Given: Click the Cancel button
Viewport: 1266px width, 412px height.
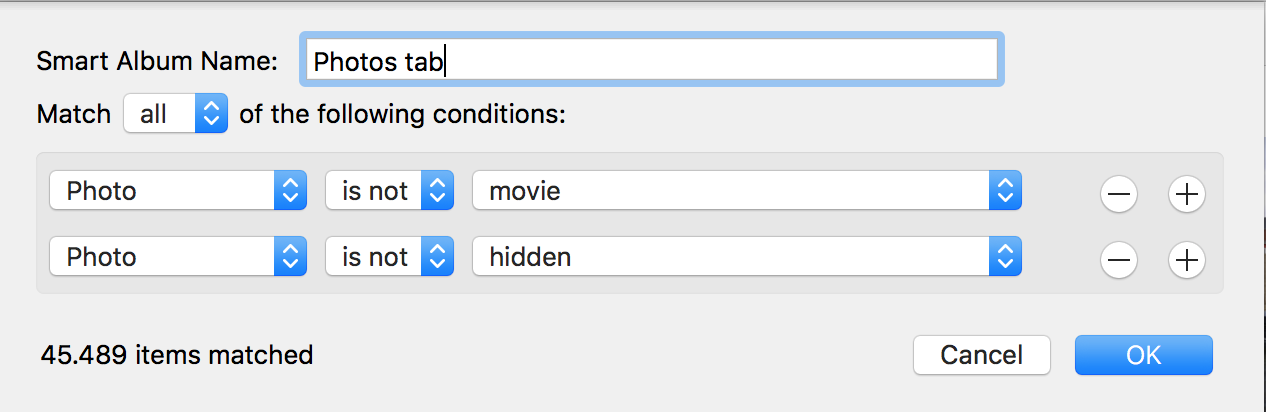Looking at the screenshot, I should 981,355.
